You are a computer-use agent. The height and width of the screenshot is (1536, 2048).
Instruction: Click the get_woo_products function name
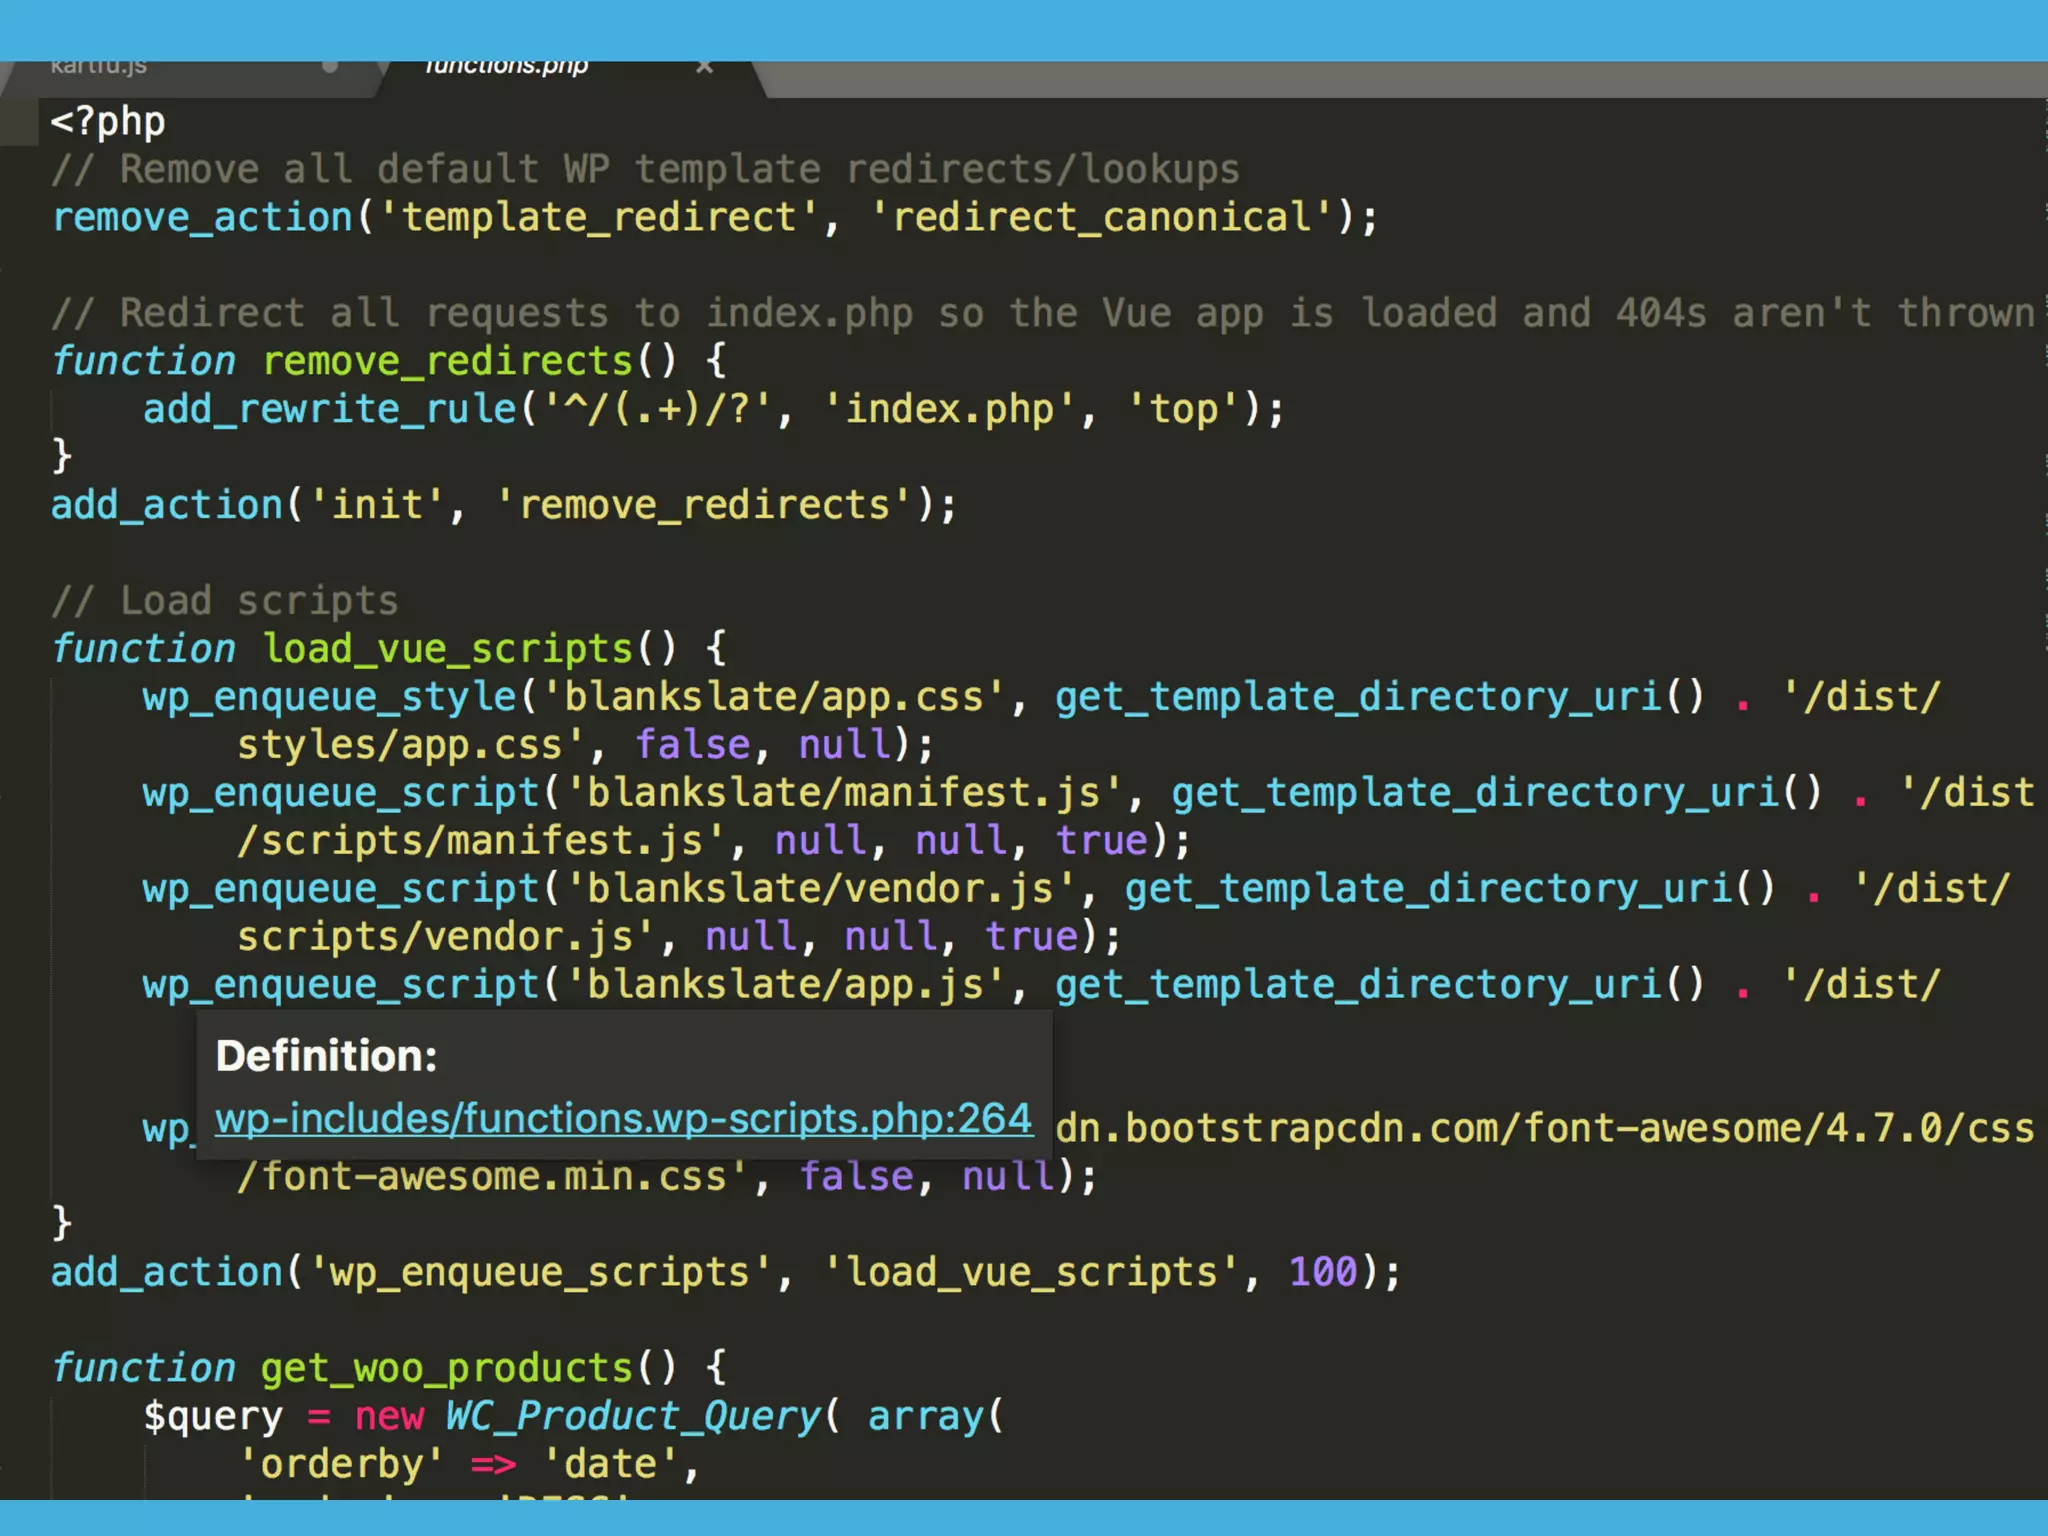pyautogui.click(x=446, y=1369)
